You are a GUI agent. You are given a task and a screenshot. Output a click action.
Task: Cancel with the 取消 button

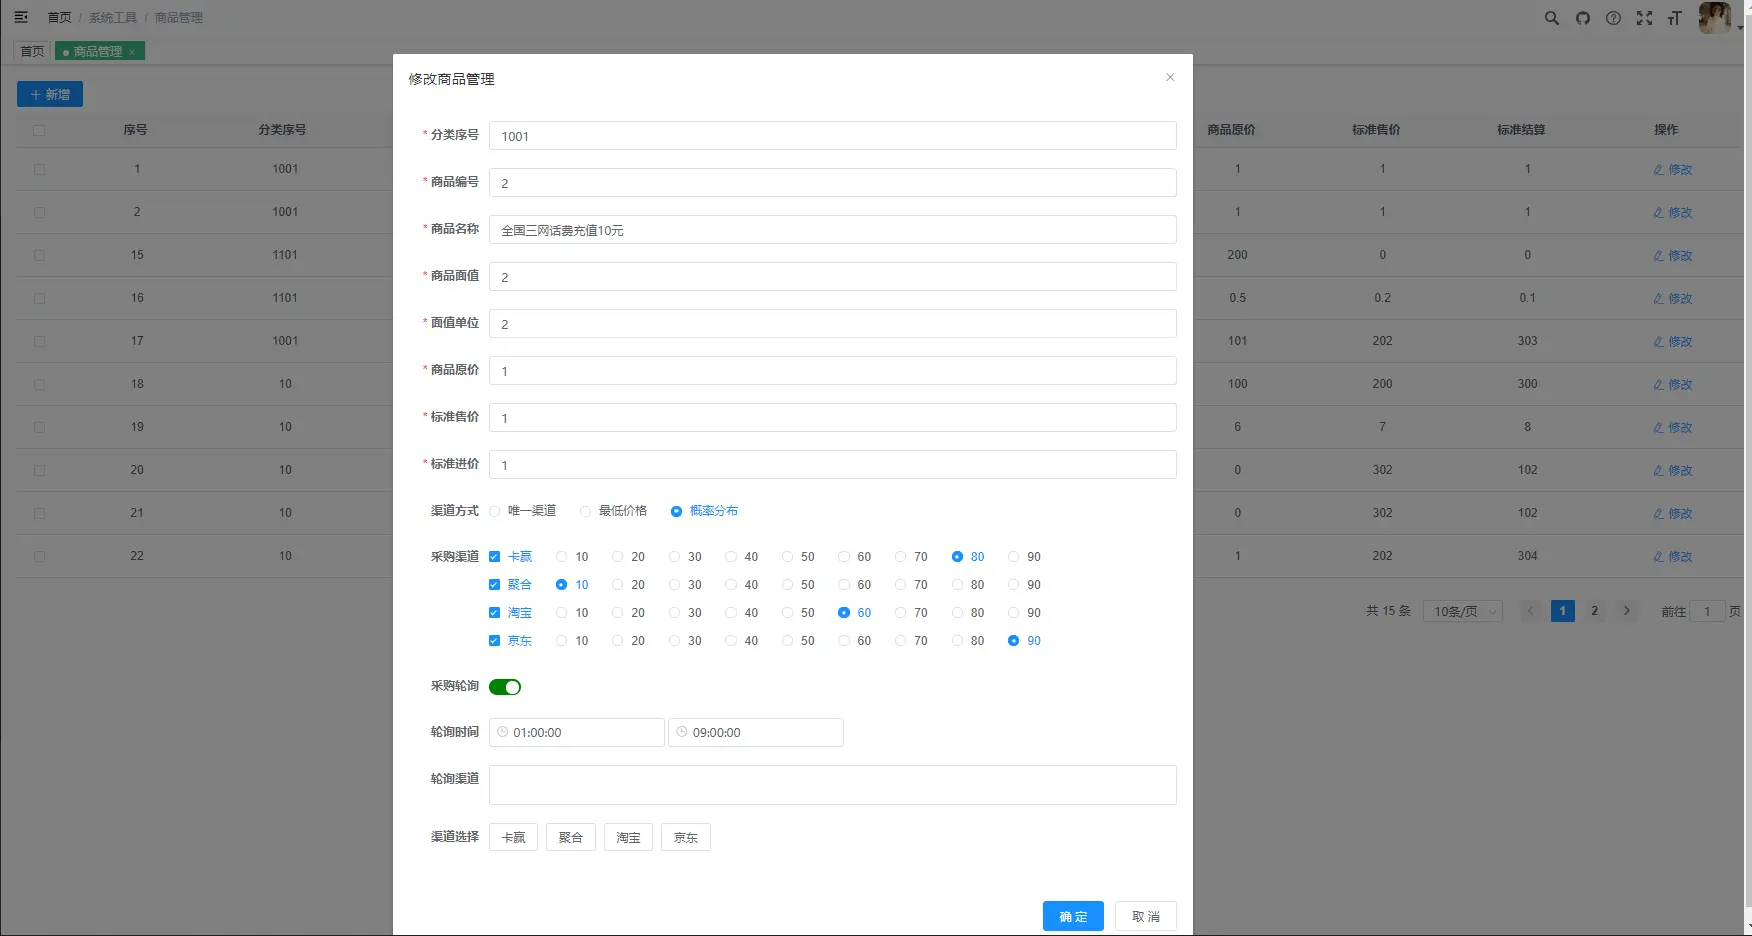pos(1146,916)
